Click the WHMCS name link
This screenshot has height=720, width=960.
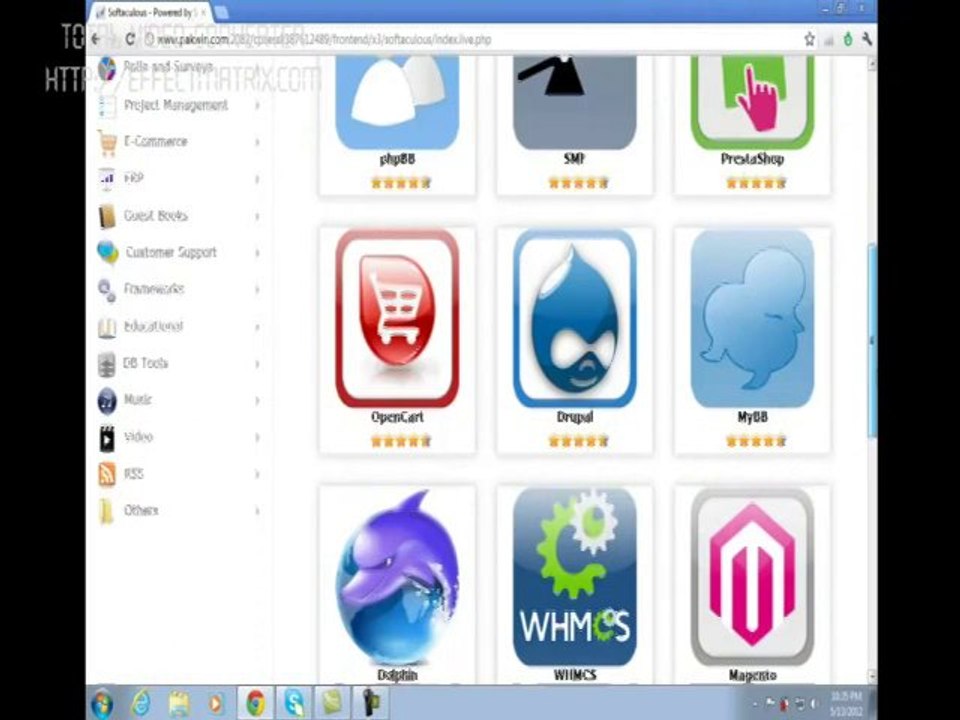pyautogui.click(x=574, y=675)
